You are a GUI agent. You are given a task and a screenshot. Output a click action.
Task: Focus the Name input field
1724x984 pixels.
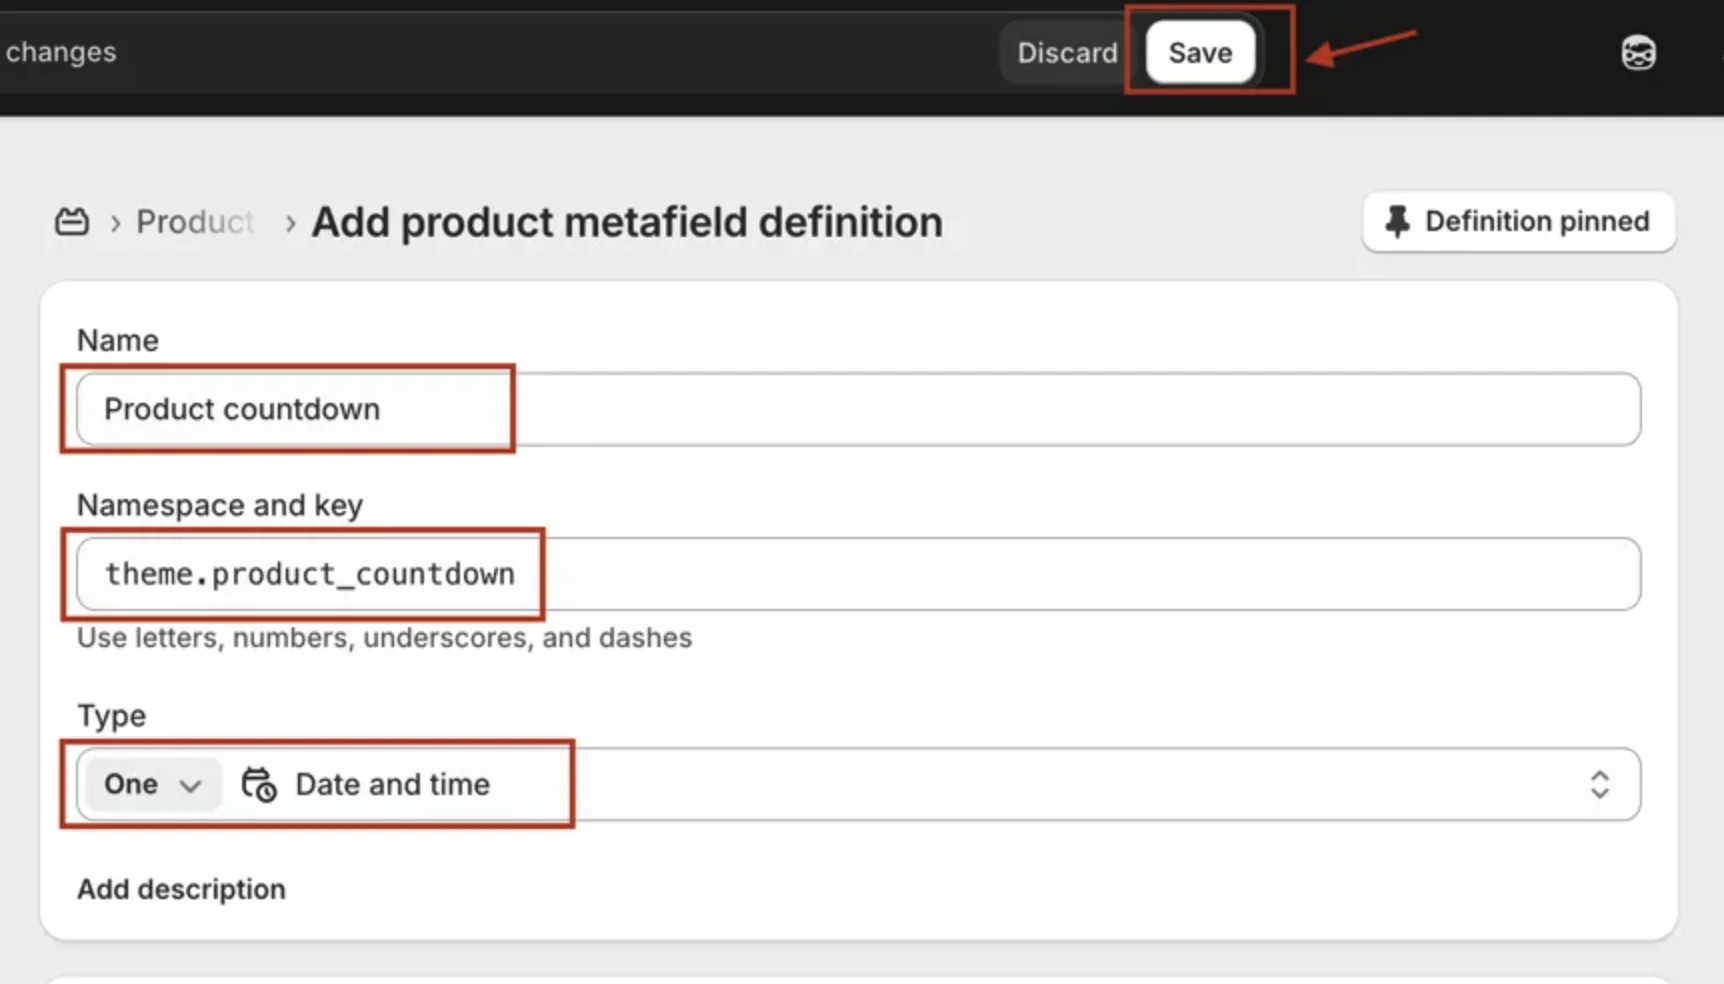coord(858,409)
